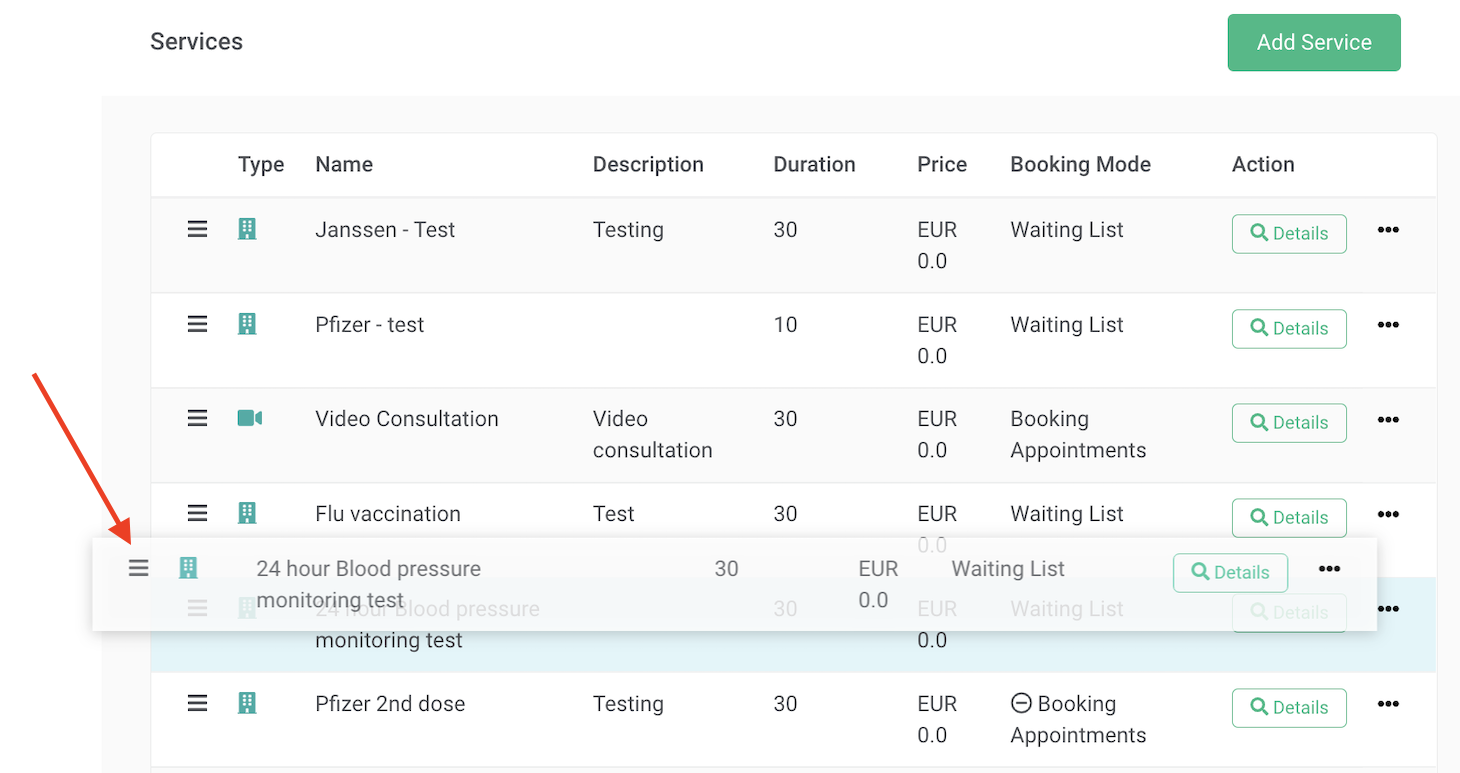Screen dimensions: 1460x773
Task: Click the handle on the floating dragged row
Action: coord(139,568)
